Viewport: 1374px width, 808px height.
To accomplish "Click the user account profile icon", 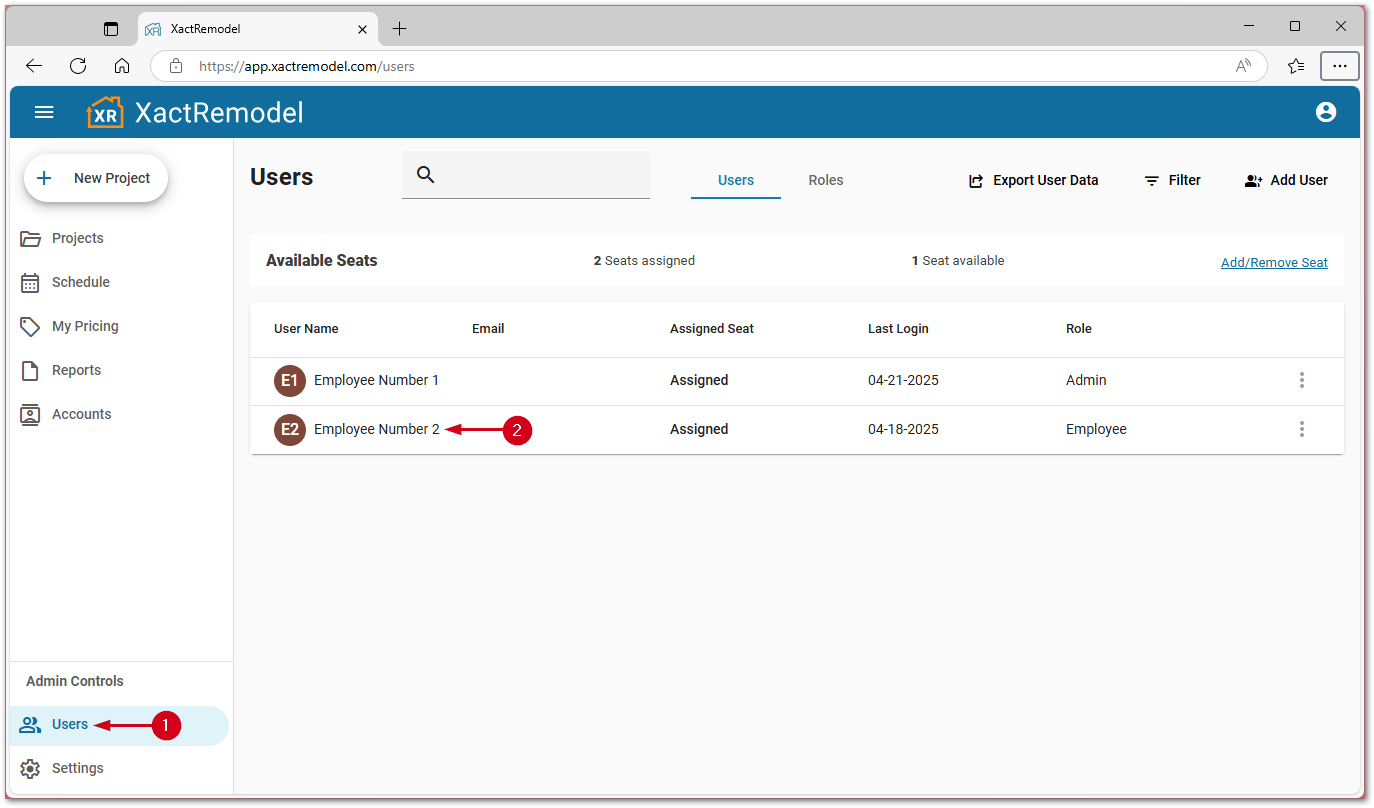I will click(1326, 112).
